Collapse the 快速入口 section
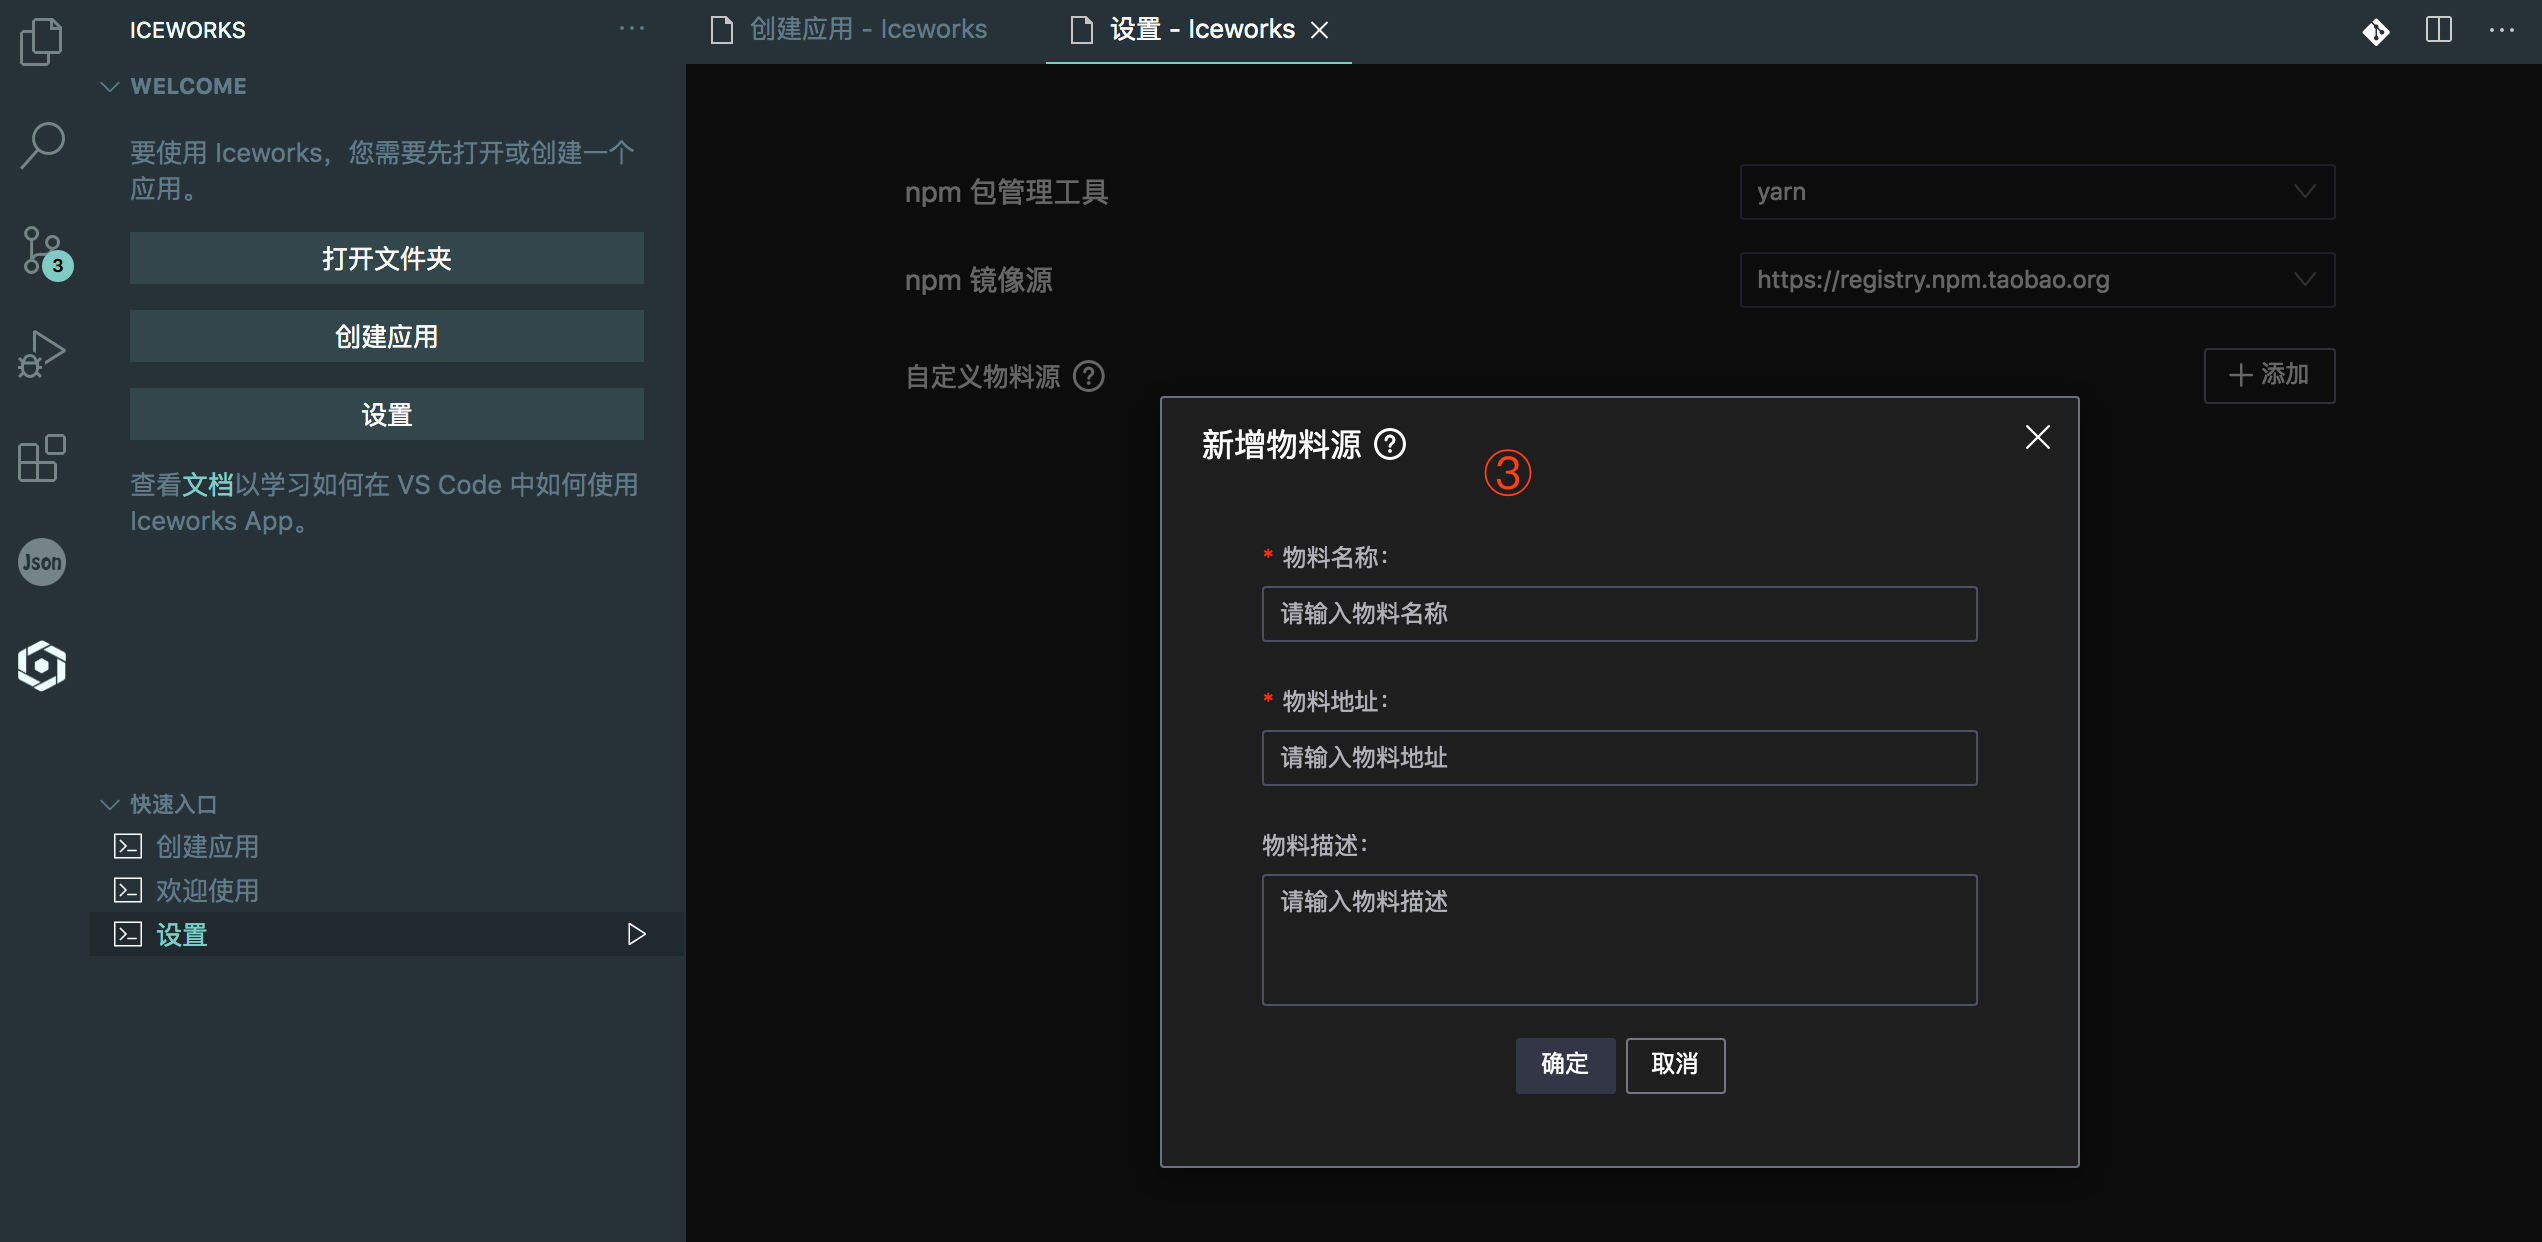 tap(109, 805)
